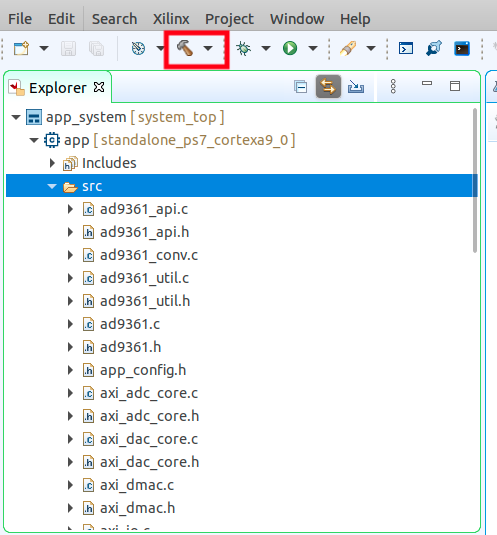The width and height of the screenshot is (497, 535).
Task: Open the Project menu
Action: click(229, 19)
